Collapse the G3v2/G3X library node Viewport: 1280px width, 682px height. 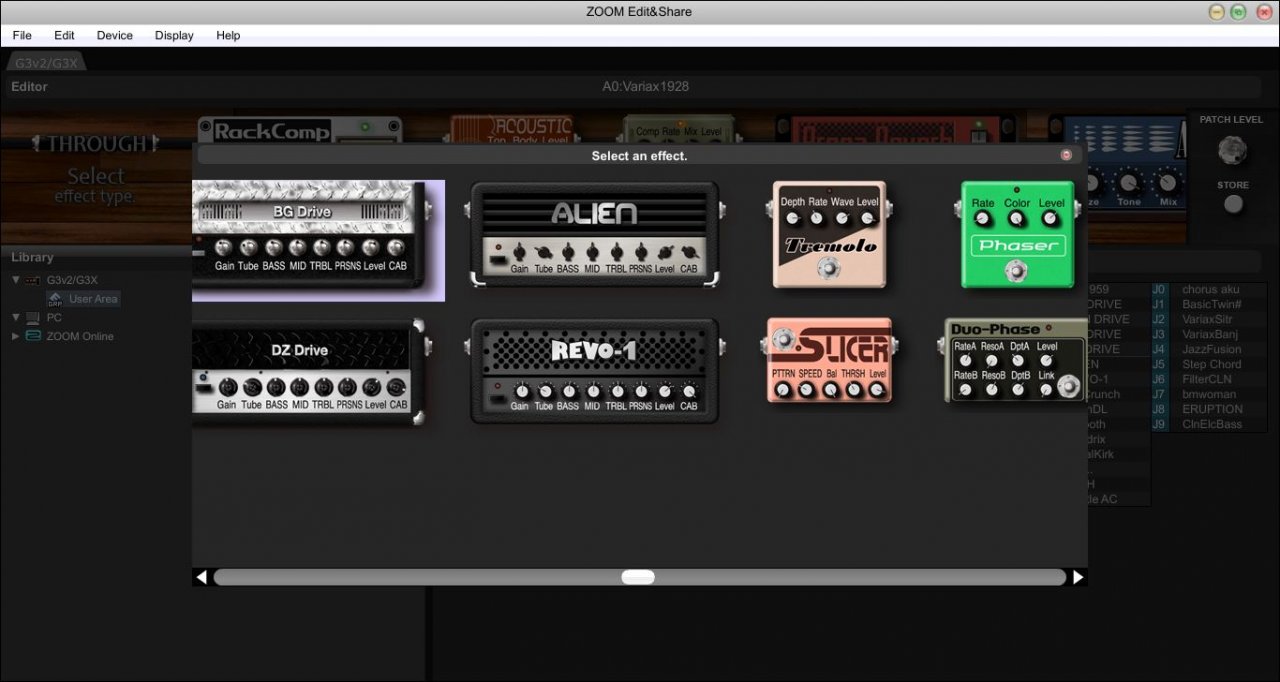pos(16,280)
